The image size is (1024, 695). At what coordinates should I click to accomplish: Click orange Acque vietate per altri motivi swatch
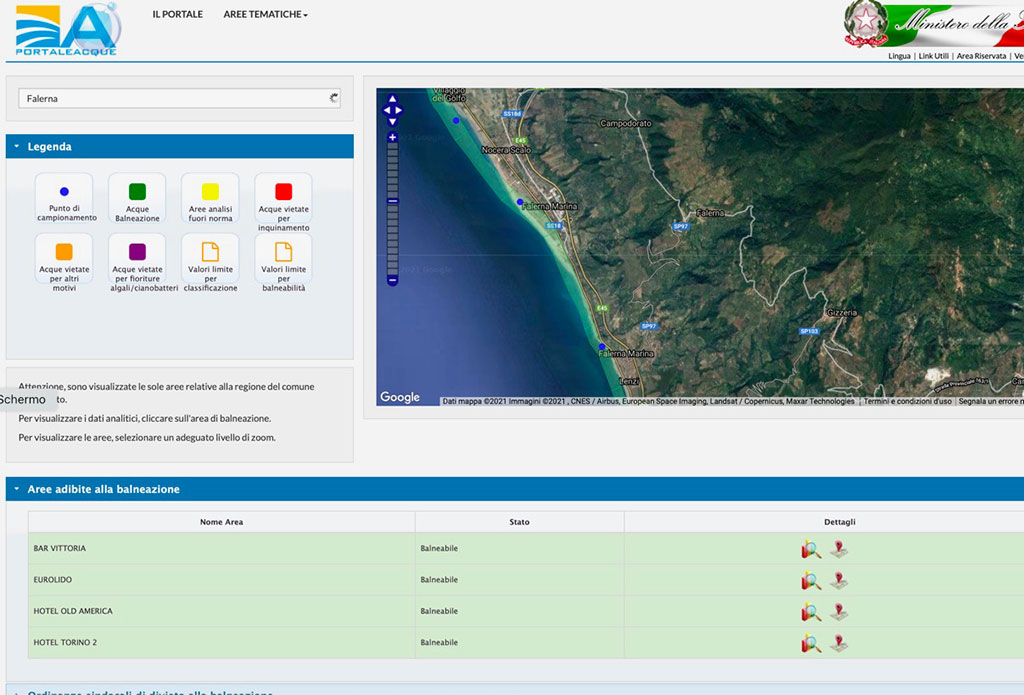click(x=64, y=251)
